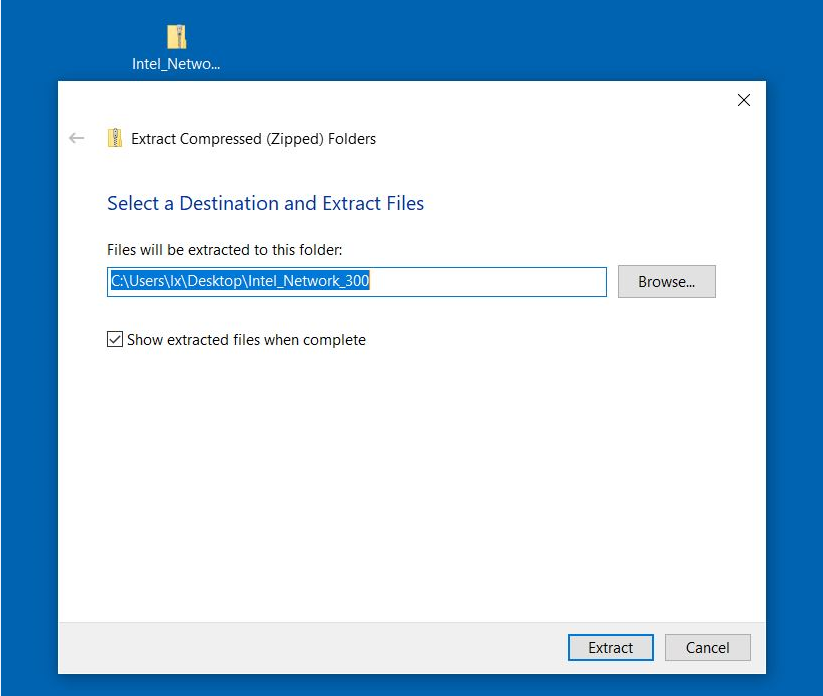Click the 'Files will be extracted to this folder' label
This screenshot has height=696, width=823.
pyautogui.click(x=224, y=250)
